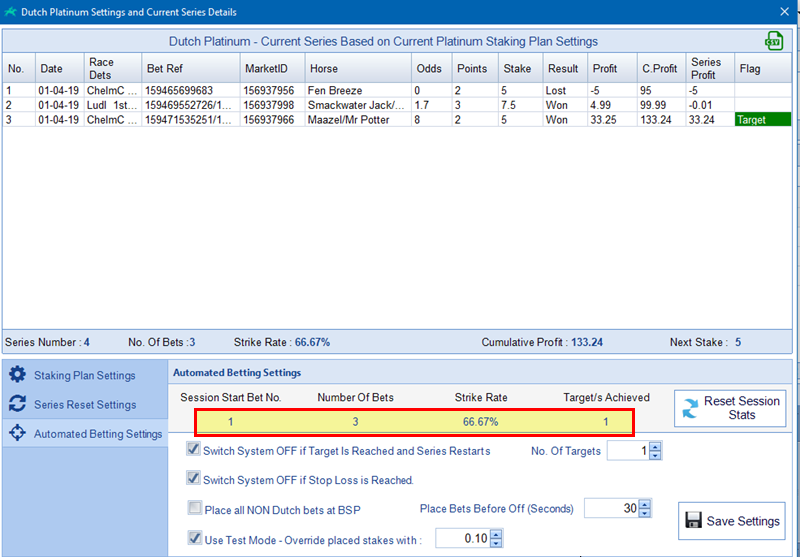Toggle Switch System OFF if Stop Loss is Reached

pyautogui.click(x=193, y=478)
